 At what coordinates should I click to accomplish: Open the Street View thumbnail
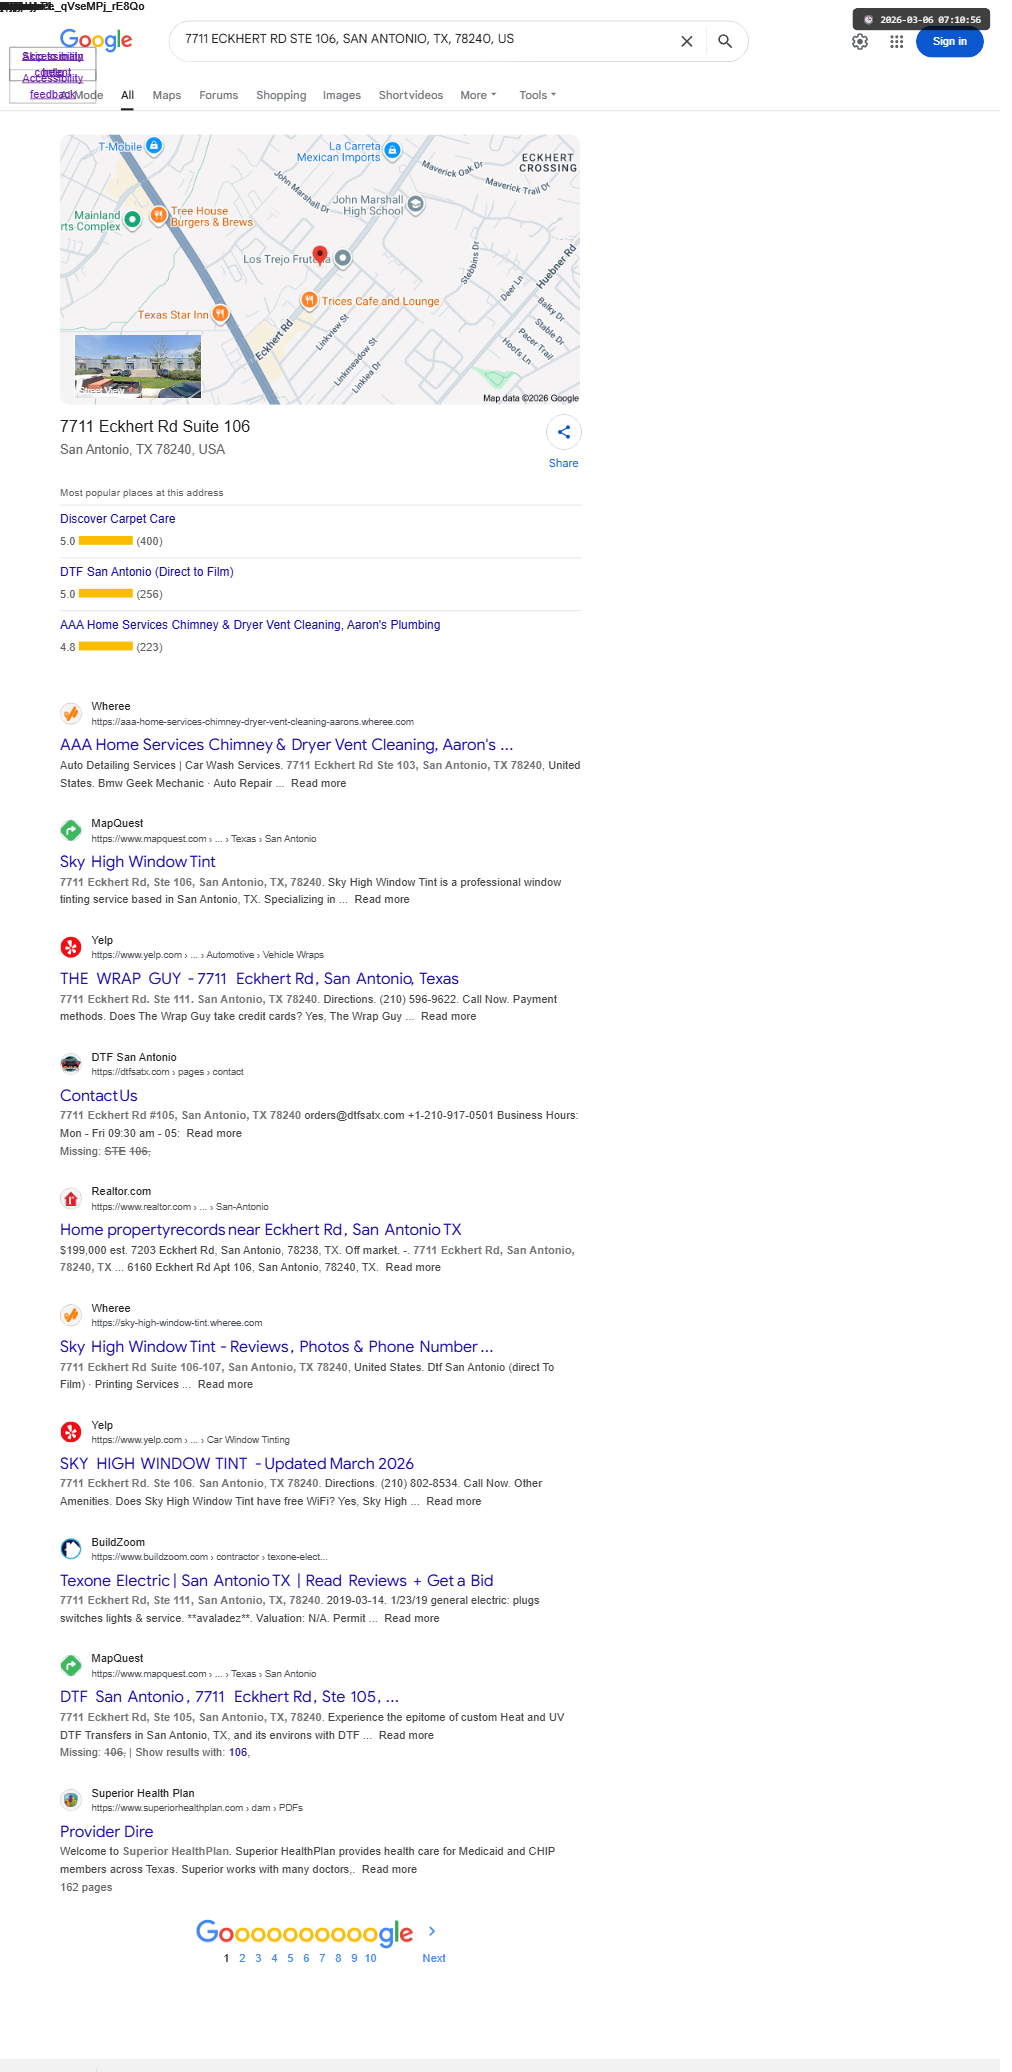[x=138, y=366]
